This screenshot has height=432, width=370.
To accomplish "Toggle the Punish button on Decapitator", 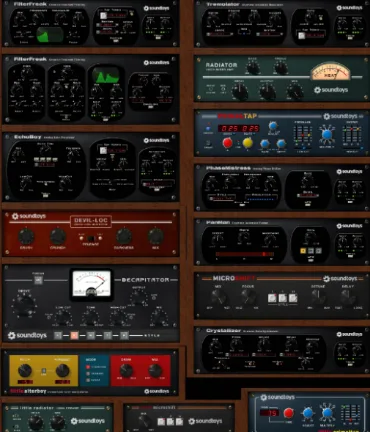I will point(38,280).
